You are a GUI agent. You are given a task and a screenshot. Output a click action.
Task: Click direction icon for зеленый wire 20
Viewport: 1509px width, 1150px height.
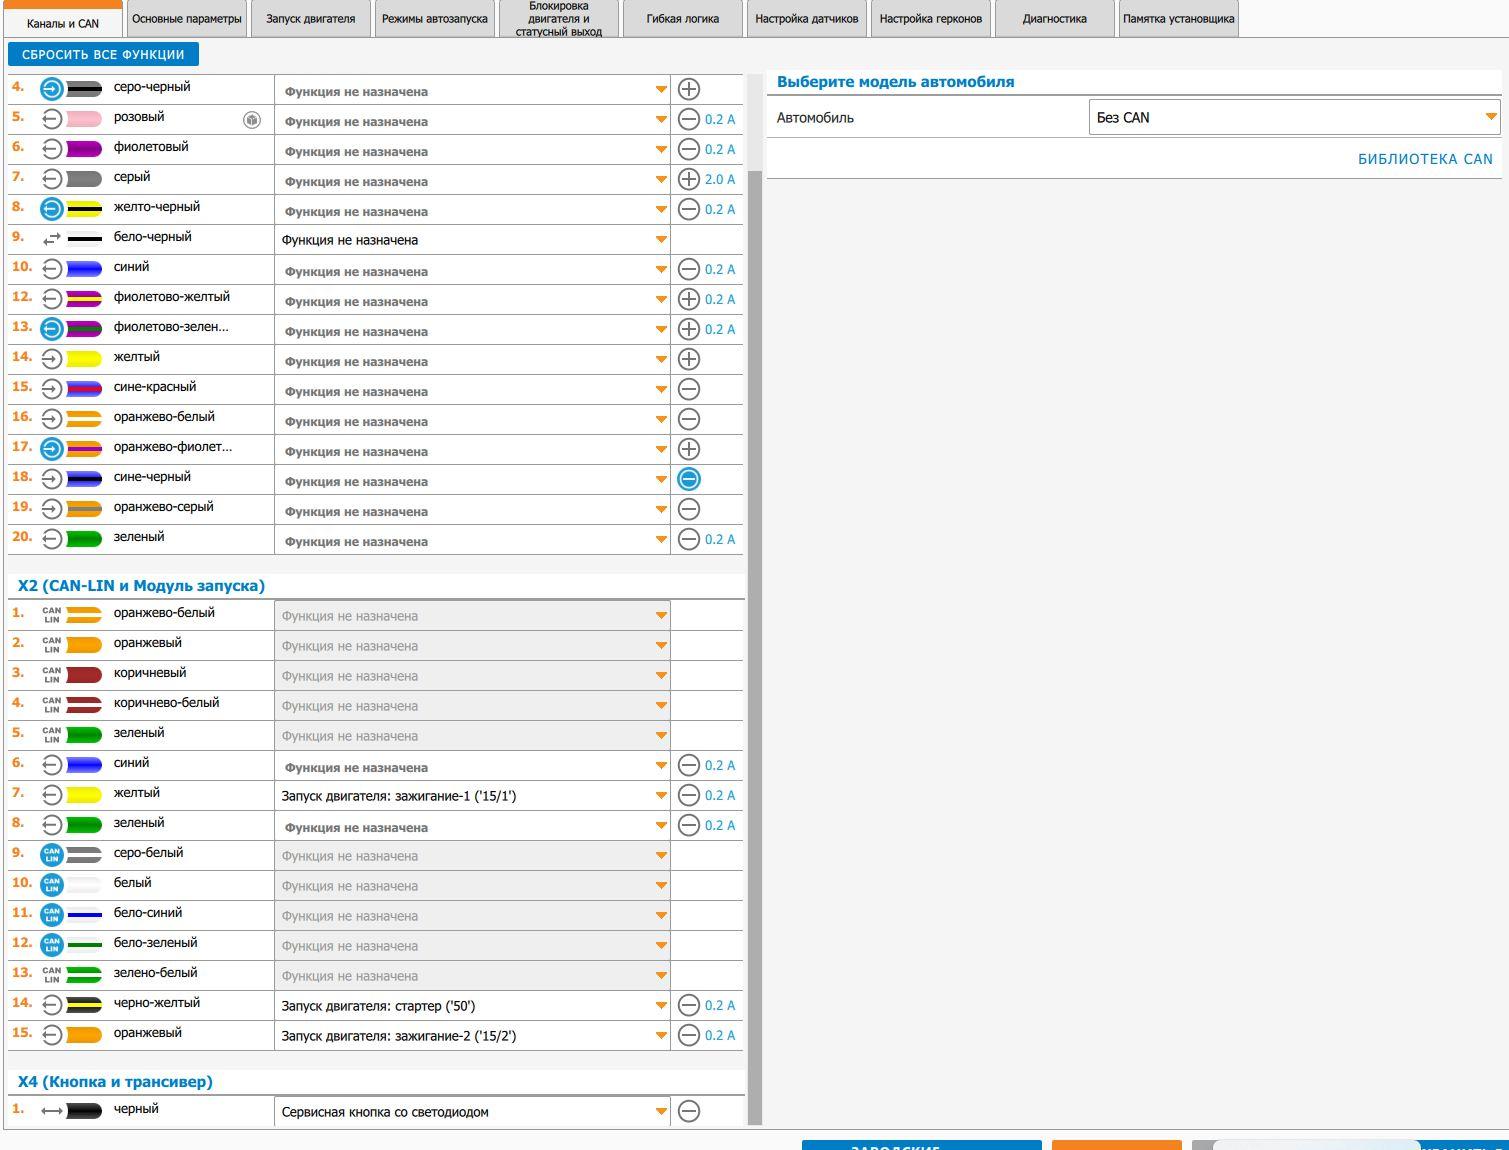pos(52,539)
